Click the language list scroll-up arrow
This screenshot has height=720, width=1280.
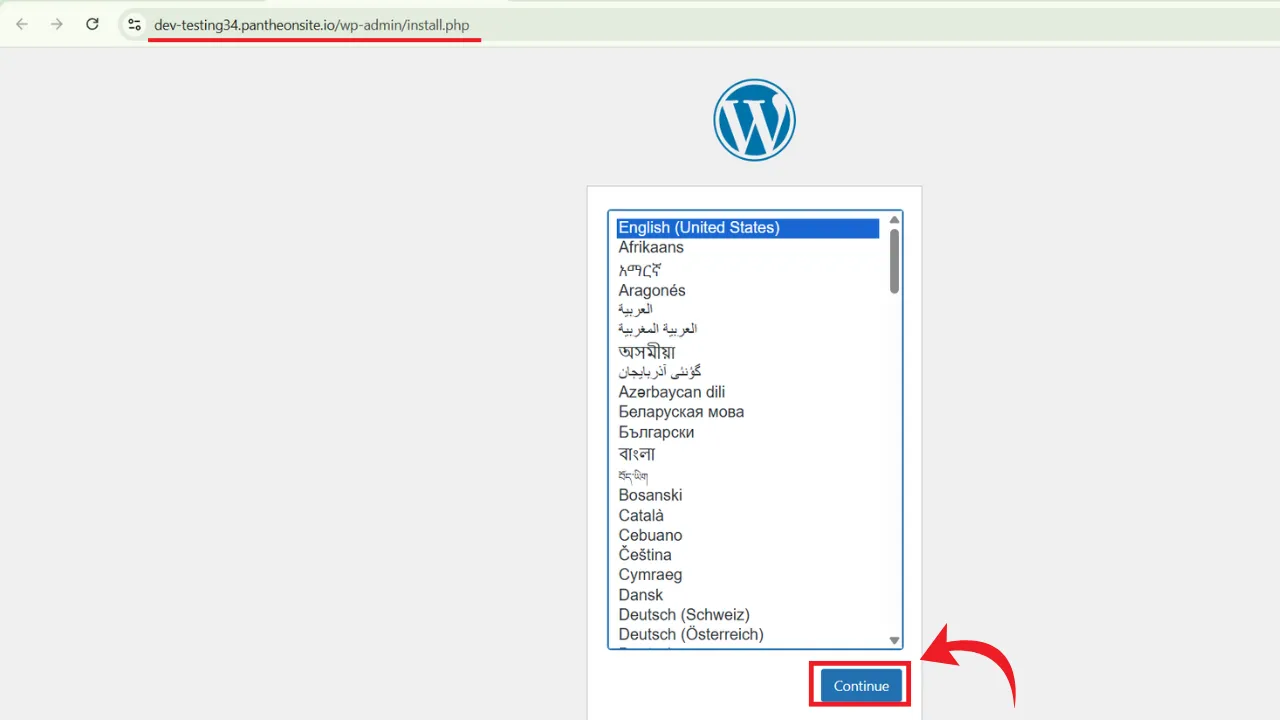pyautogui.click(x=895, y=220)
